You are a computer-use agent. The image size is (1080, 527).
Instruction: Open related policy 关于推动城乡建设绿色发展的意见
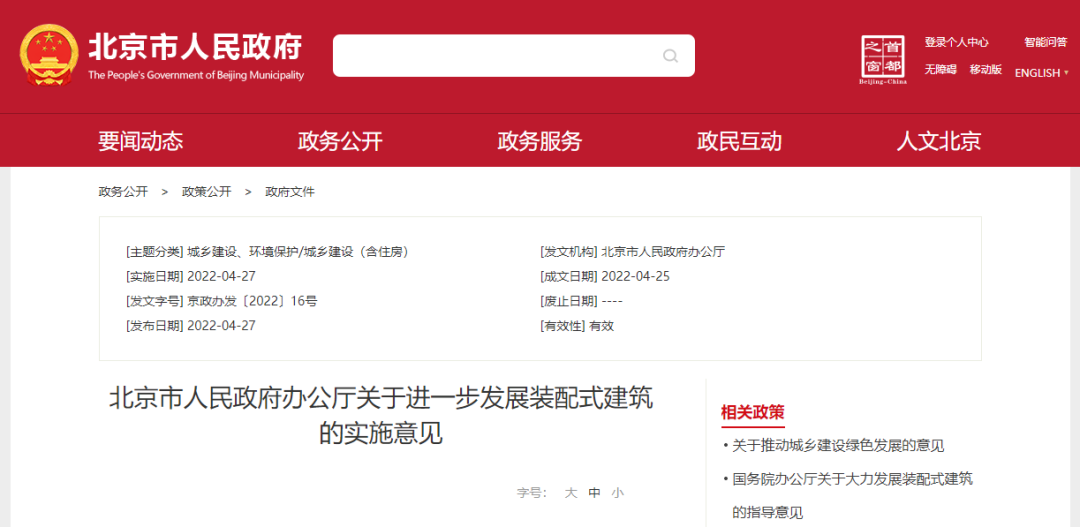[838, 446]
